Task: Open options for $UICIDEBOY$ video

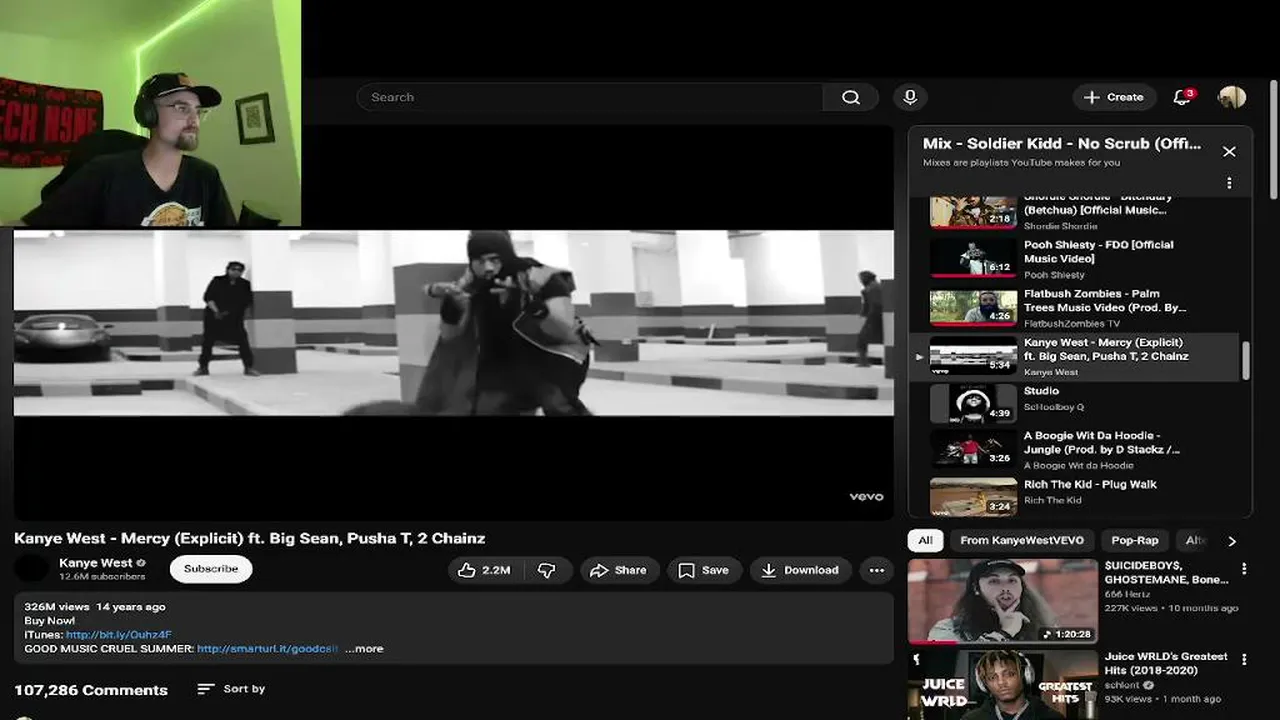Action: point(1244,569)
